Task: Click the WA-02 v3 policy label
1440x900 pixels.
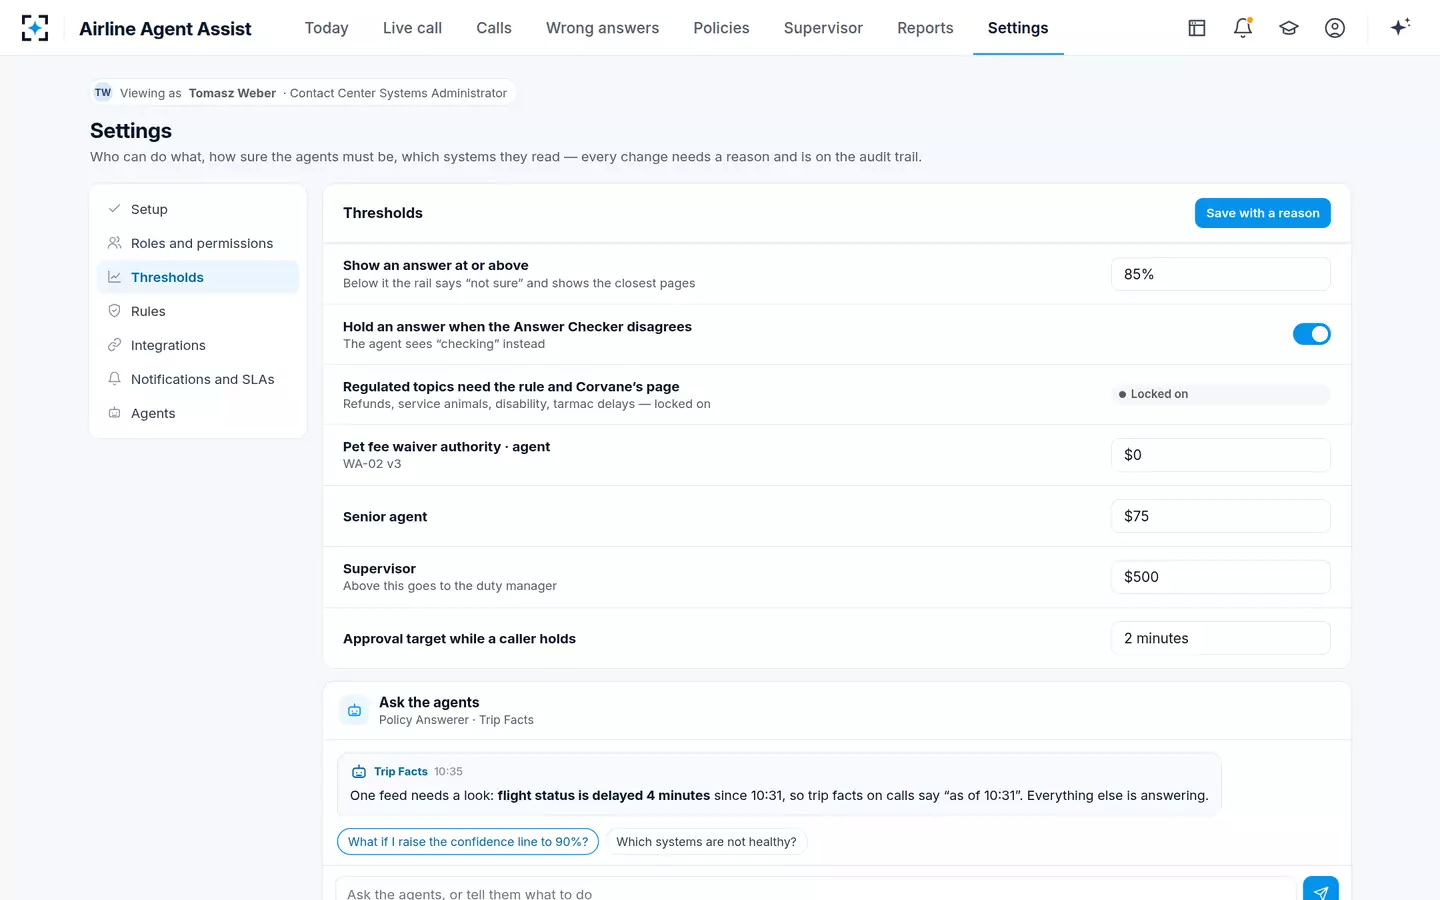Action: [x=372, y=464]
